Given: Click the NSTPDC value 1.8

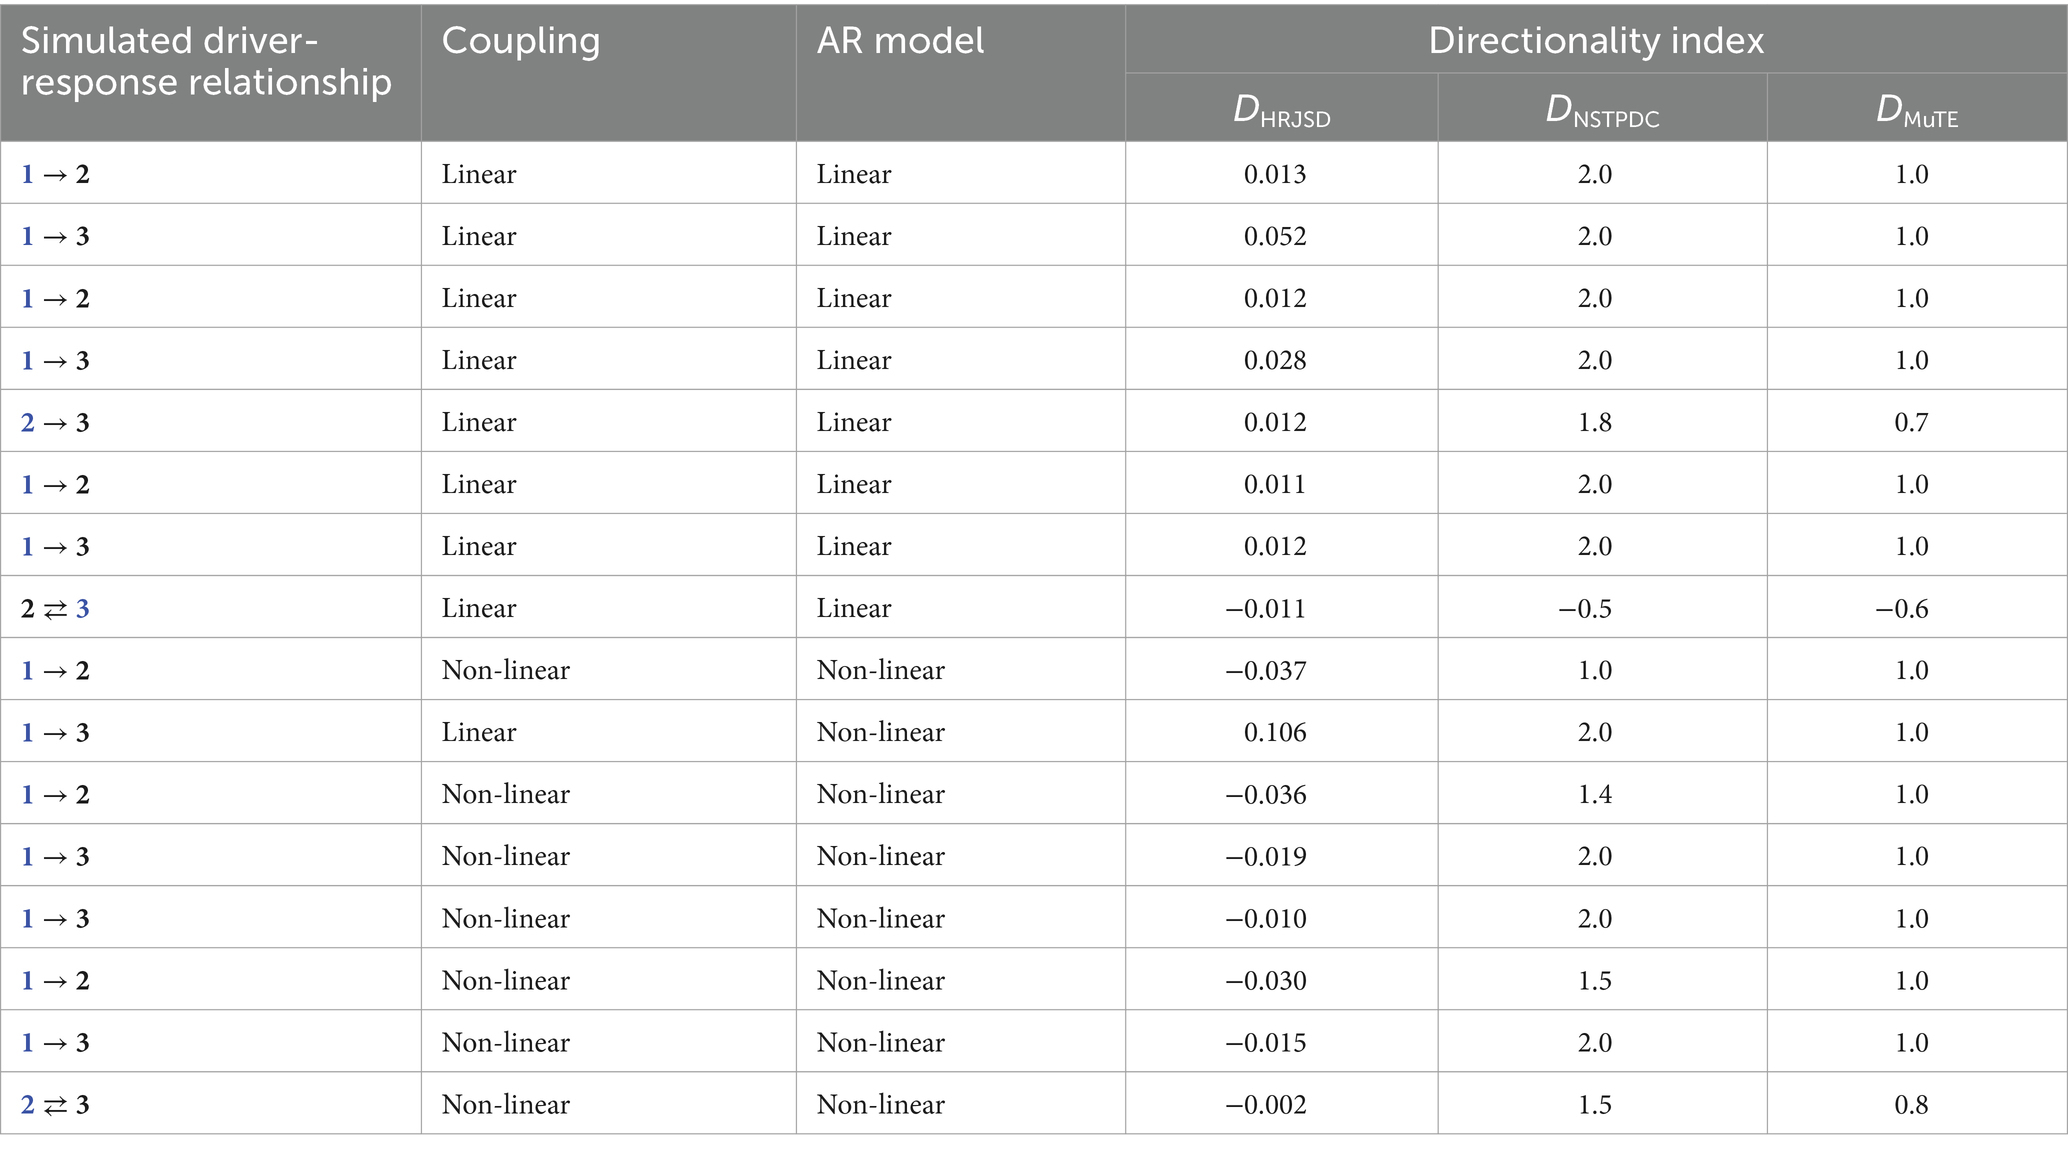Looking at the screenshot, I should coord(1595,422).
